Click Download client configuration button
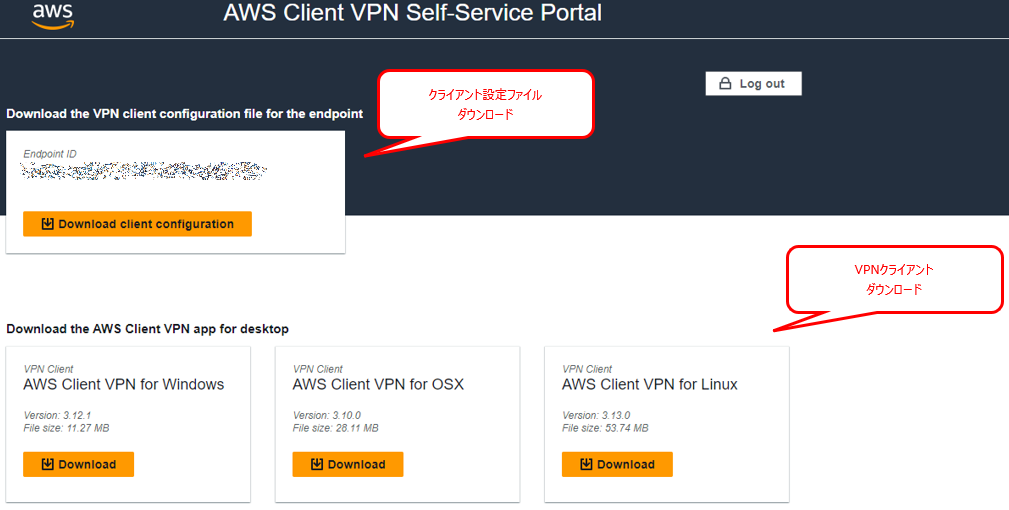Image resolution: width=1009 pixels, height=510 pixels. coord(137,224)
